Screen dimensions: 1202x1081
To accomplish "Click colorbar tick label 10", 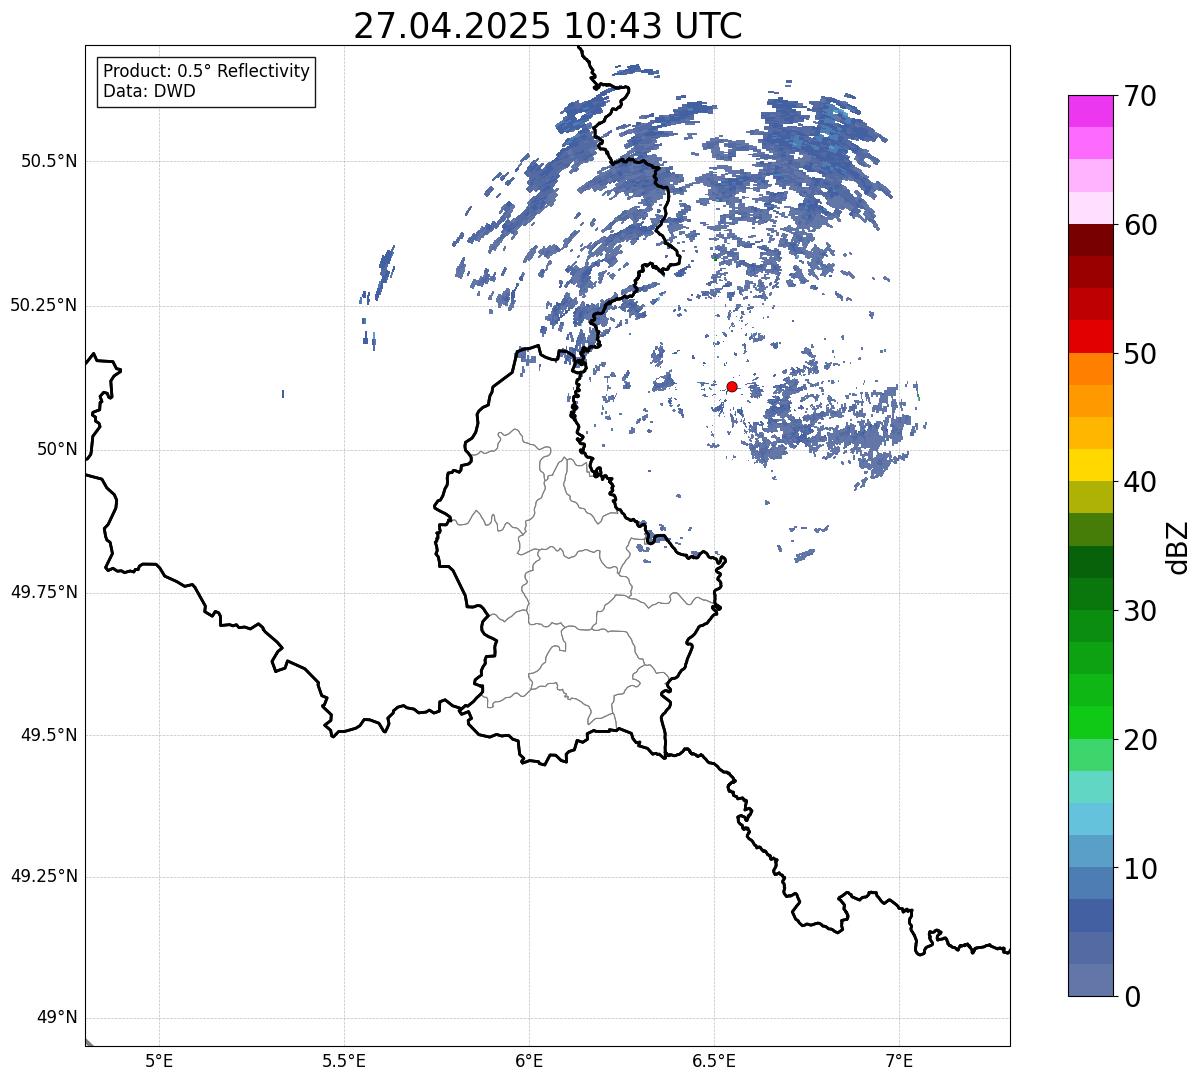I will [x=1140, y=869].
